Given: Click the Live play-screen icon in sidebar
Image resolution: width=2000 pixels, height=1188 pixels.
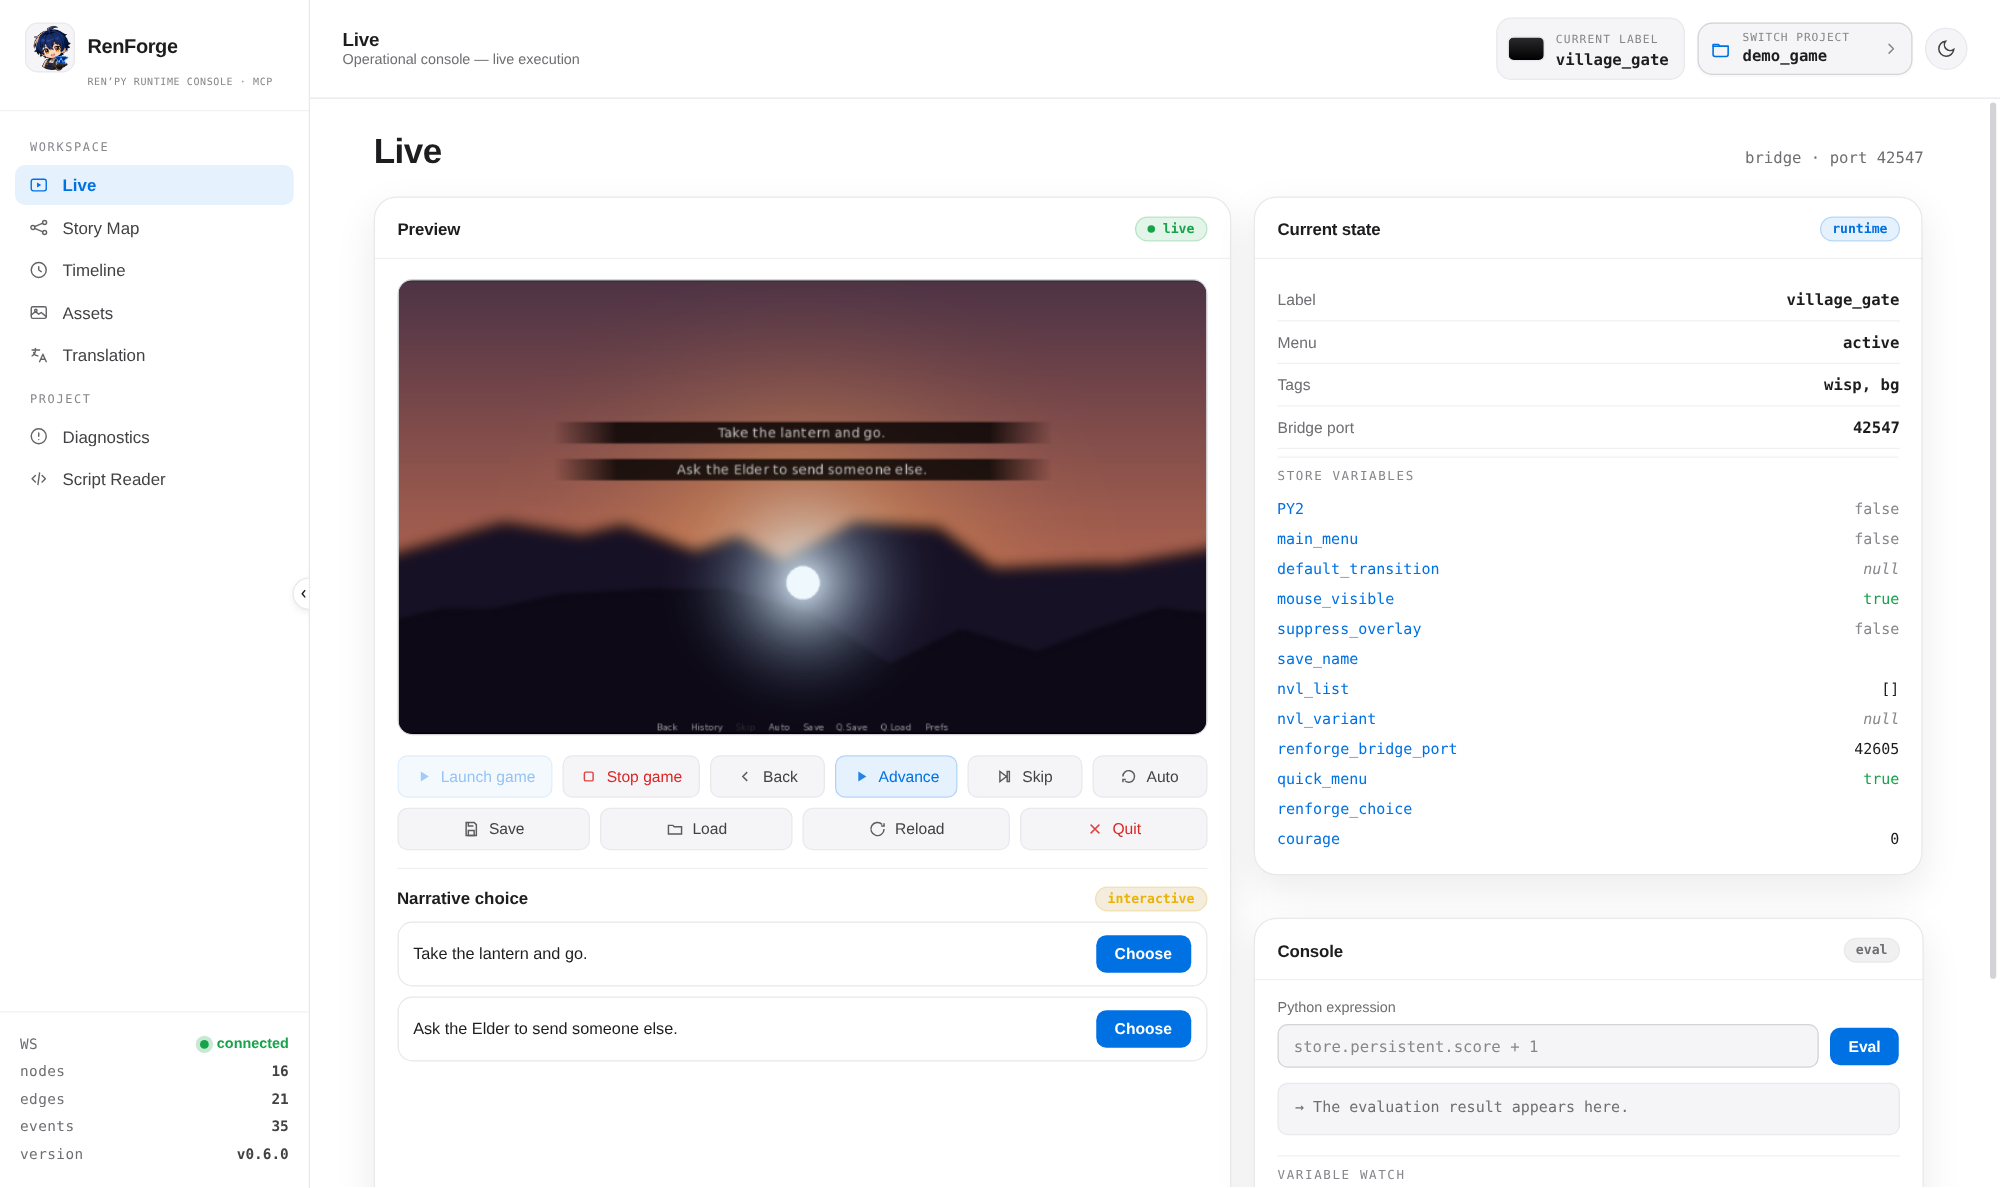Looking at the screenshot, I should point(39,185).
